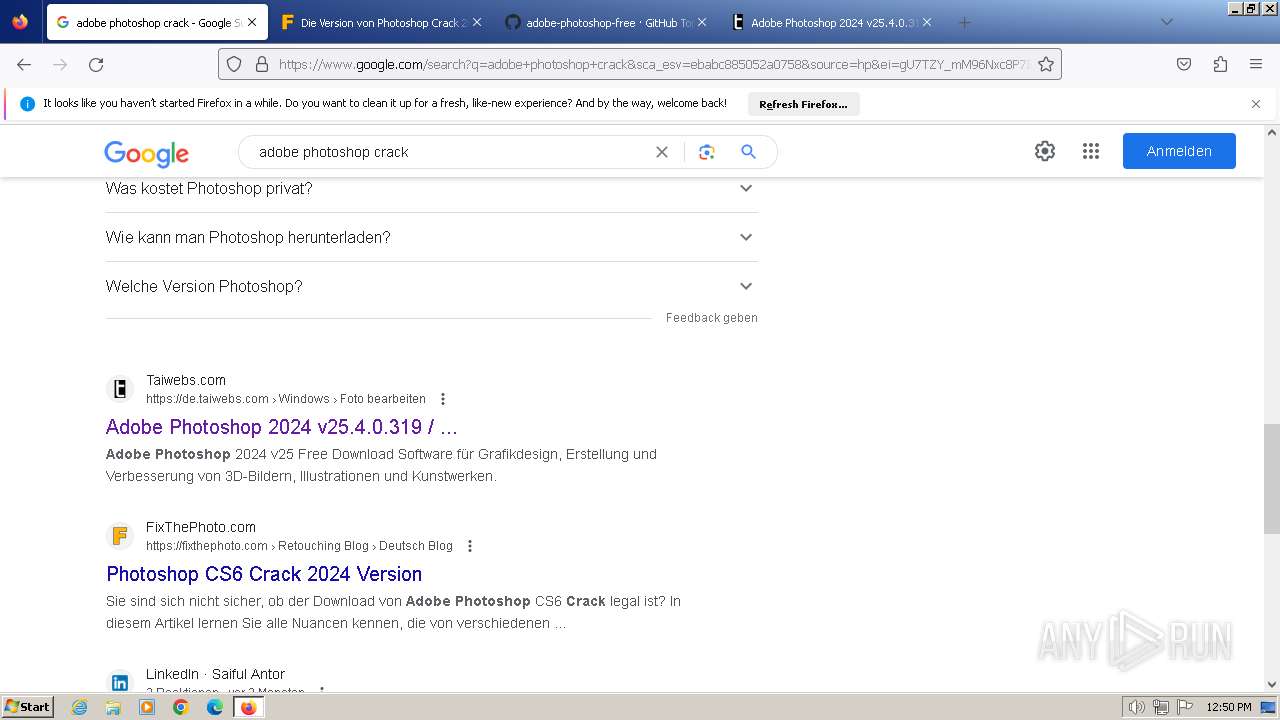Image resolution: width=1280 pixels, height=720 pixels.
Task: Go back with the browser back arrow
Action: (x=24, y=64)
